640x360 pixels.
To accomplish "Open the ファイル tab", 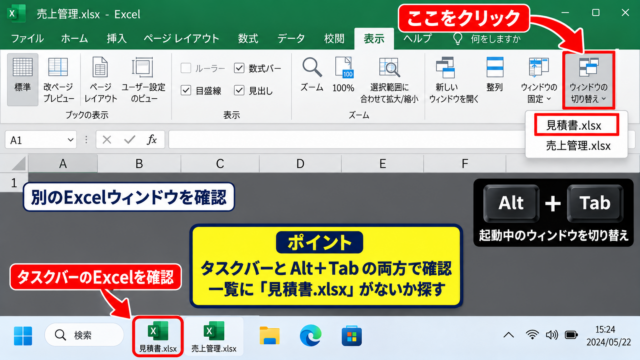I will pos(27,39).
